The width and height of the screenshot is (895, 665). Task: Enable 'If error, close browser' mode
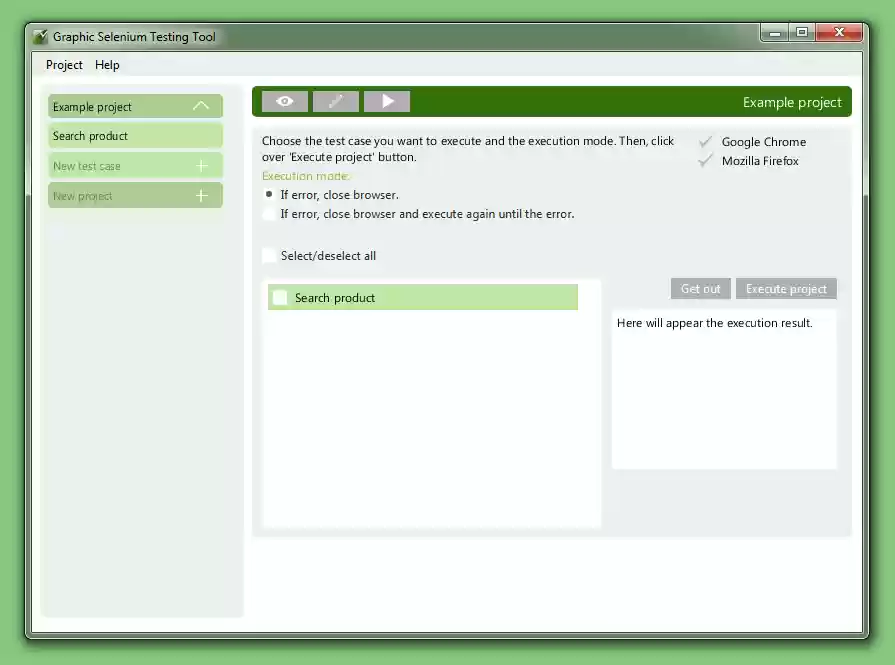pyautogui.click(x=268, y=196)
